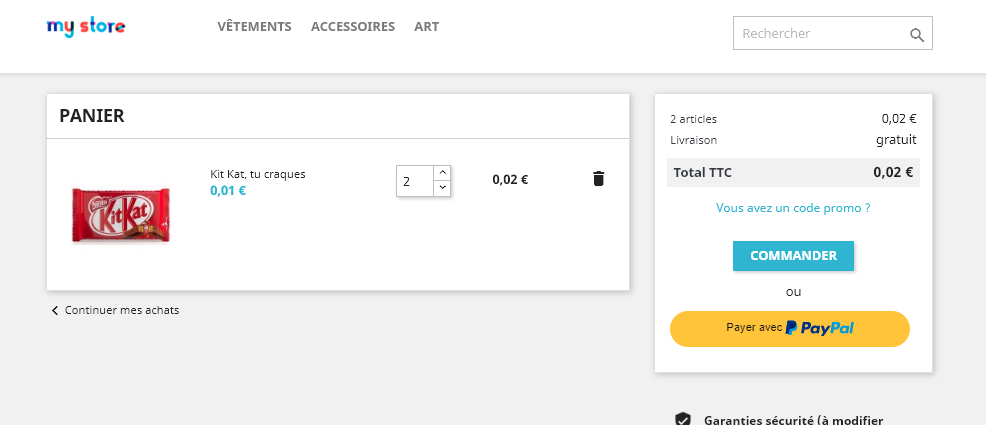986x425 pixels.
Task: Open the Kit Kat, tu craques product link
Action: coord(258,174)
